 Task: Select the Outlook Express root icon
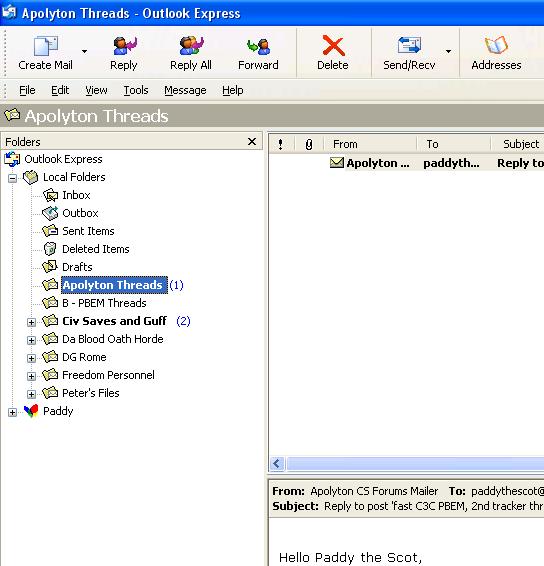(x=12, y=159)
